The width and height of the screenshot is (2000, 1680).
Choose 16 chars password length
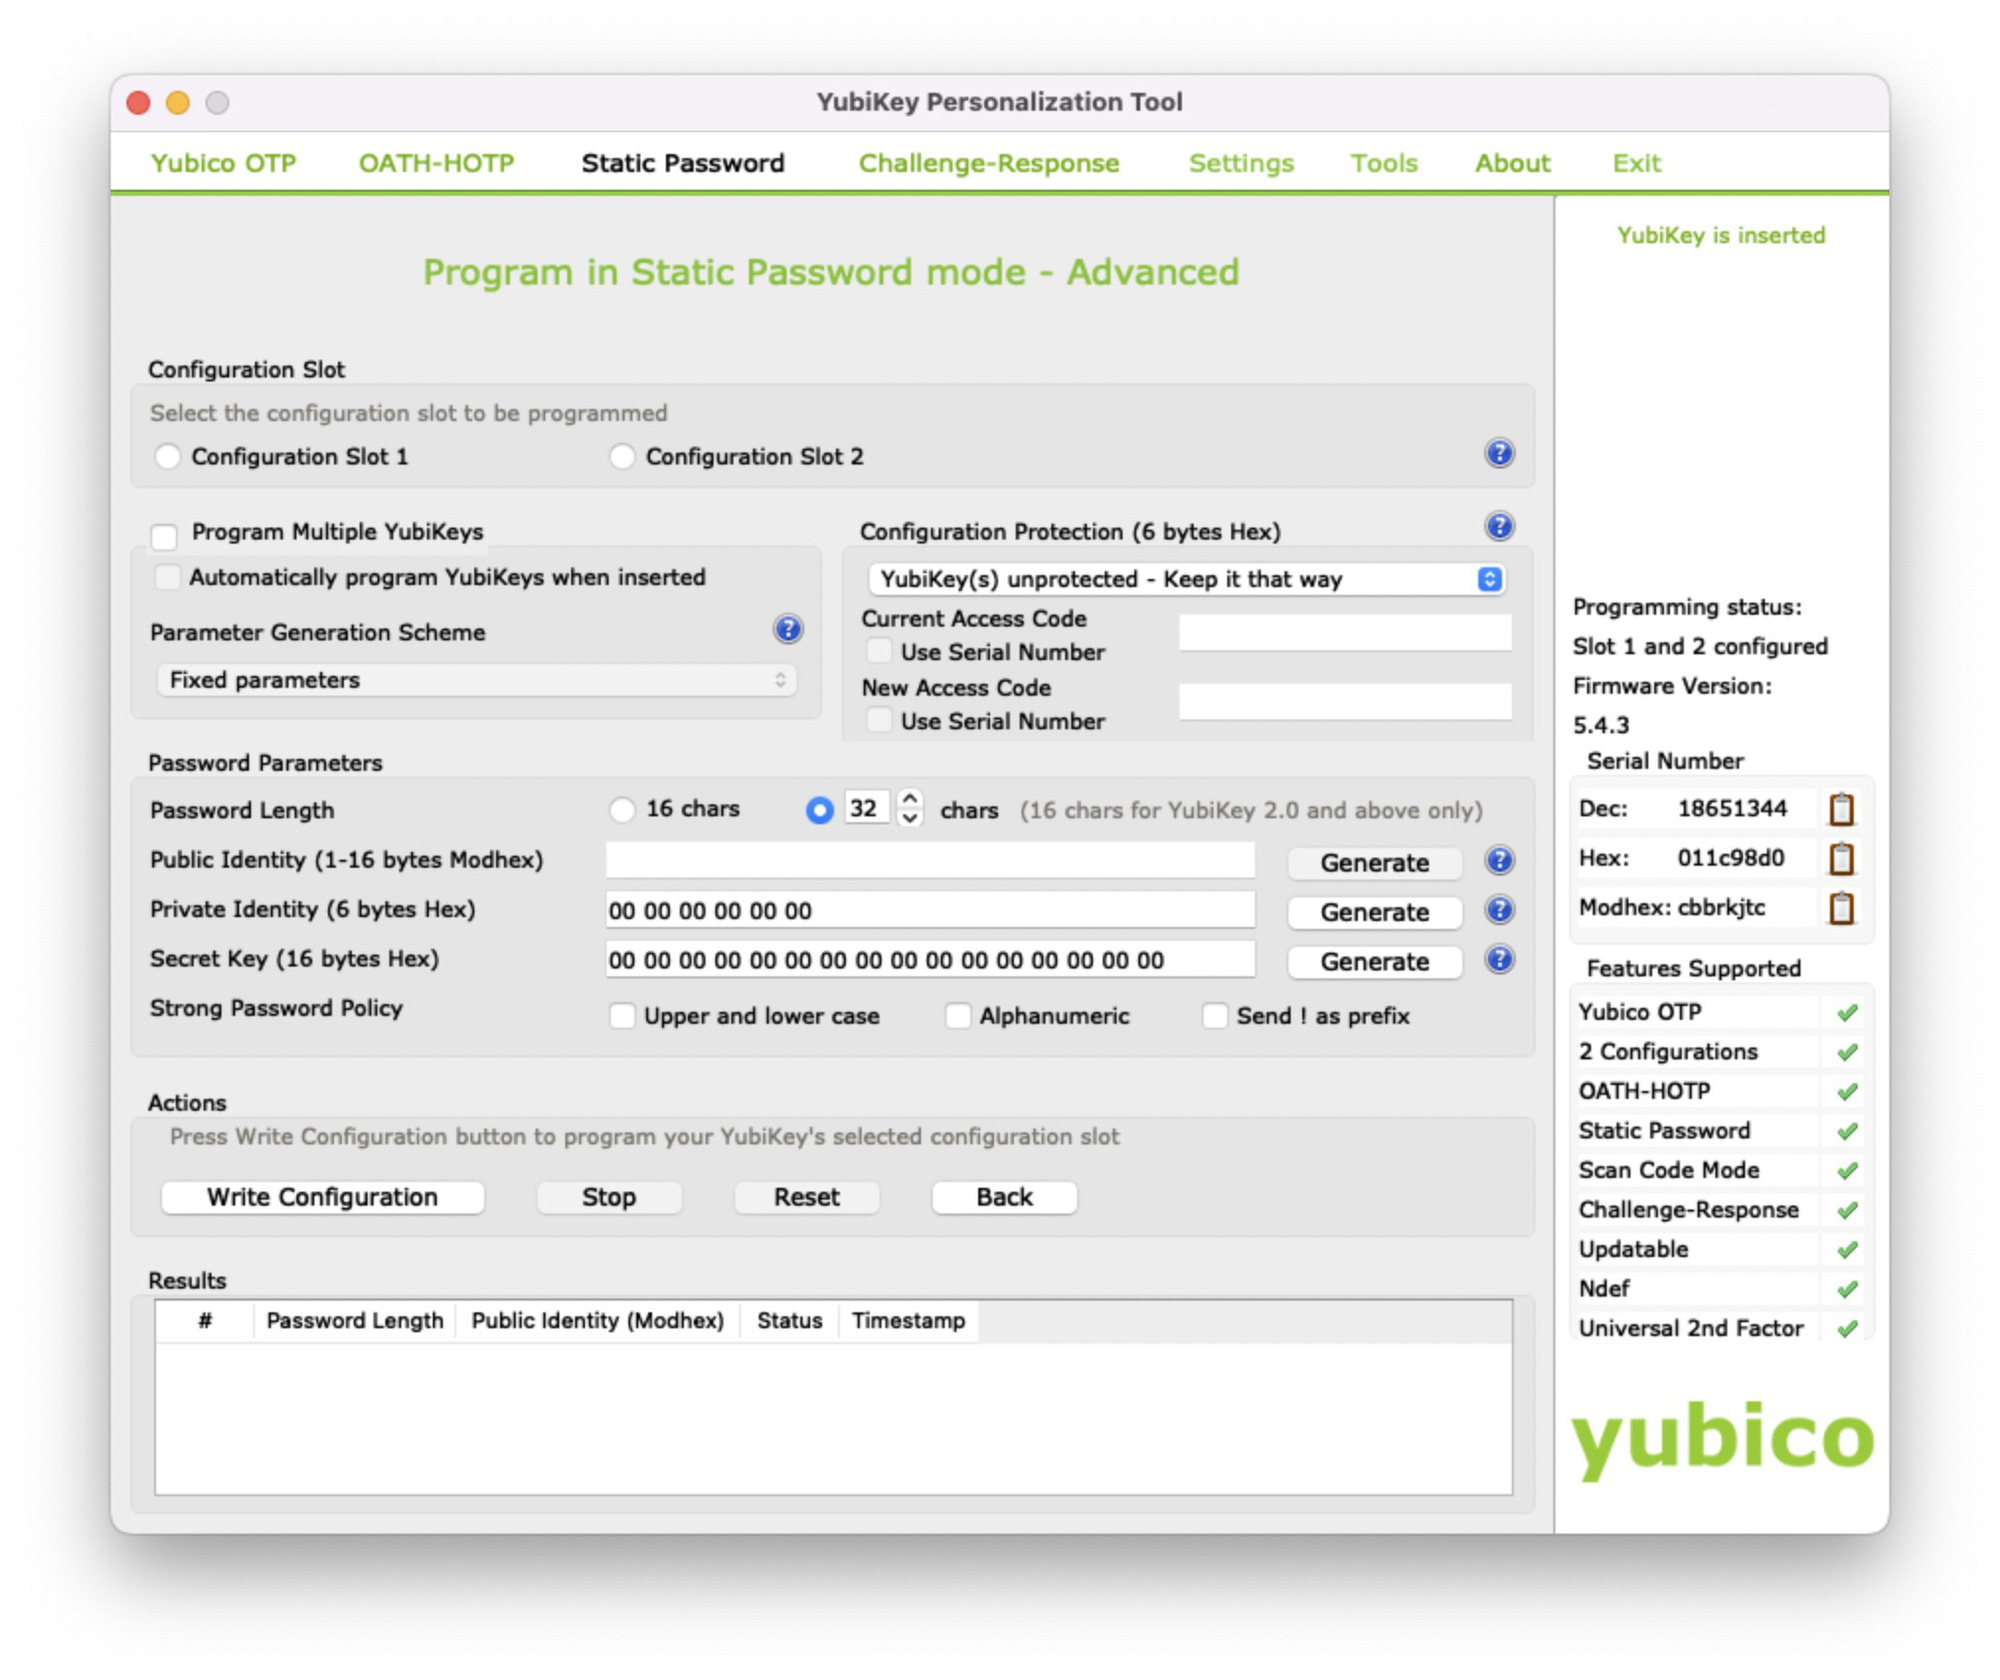(622, 809)
